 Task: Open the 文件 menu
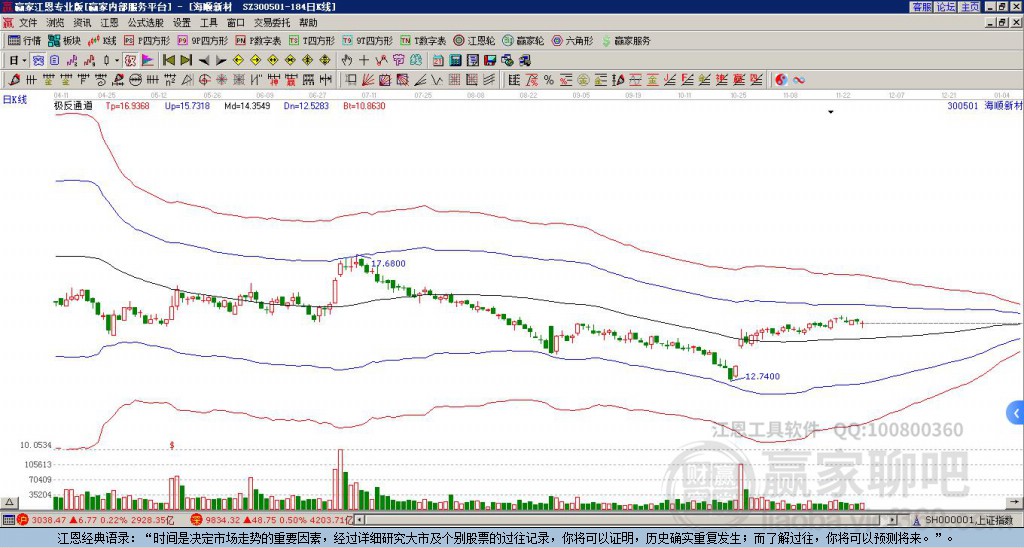click(28, 23)
